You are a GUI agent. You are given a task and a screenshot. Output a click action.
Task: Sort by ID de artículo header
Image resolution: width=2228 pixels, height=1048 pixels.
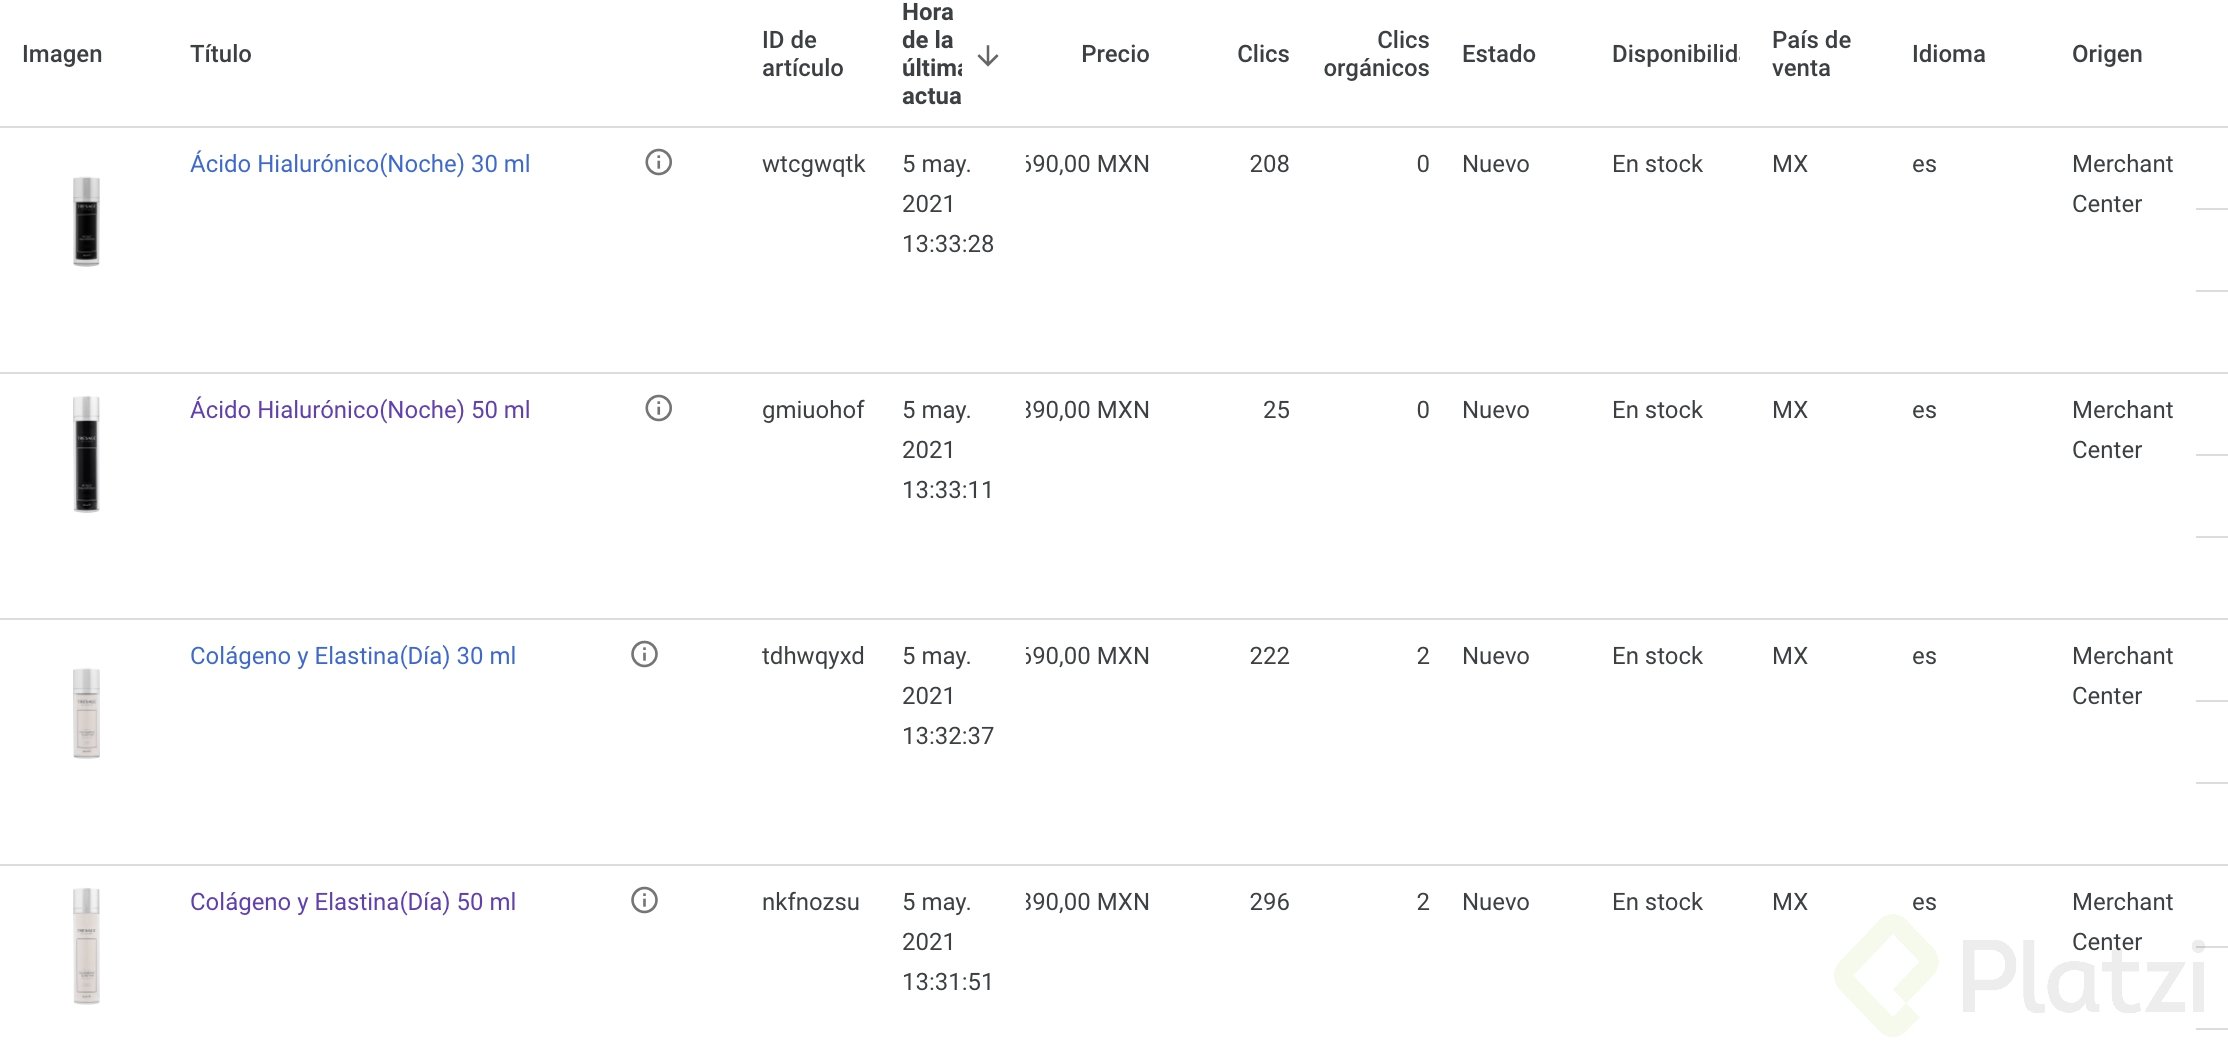(x=802, y=54)
